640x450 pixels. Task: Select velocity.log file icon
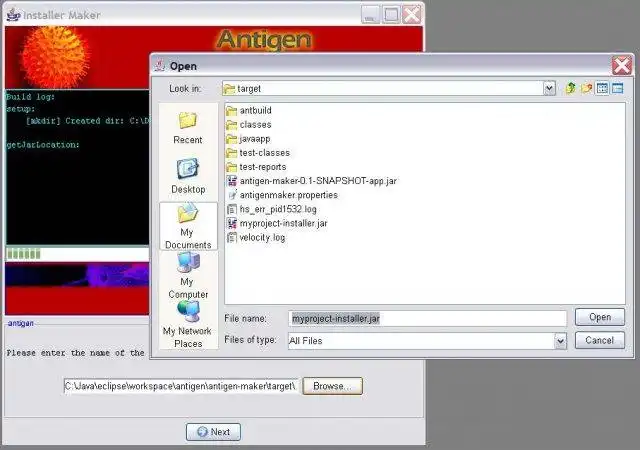pyautogui.click(x=231, y=238)
